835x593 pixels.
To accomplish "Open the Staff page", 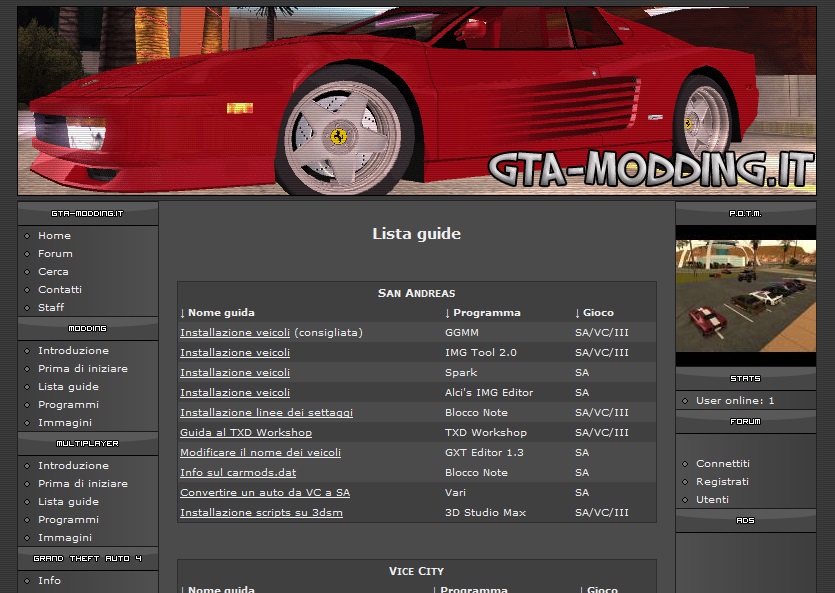I will (x=51, y=307).
